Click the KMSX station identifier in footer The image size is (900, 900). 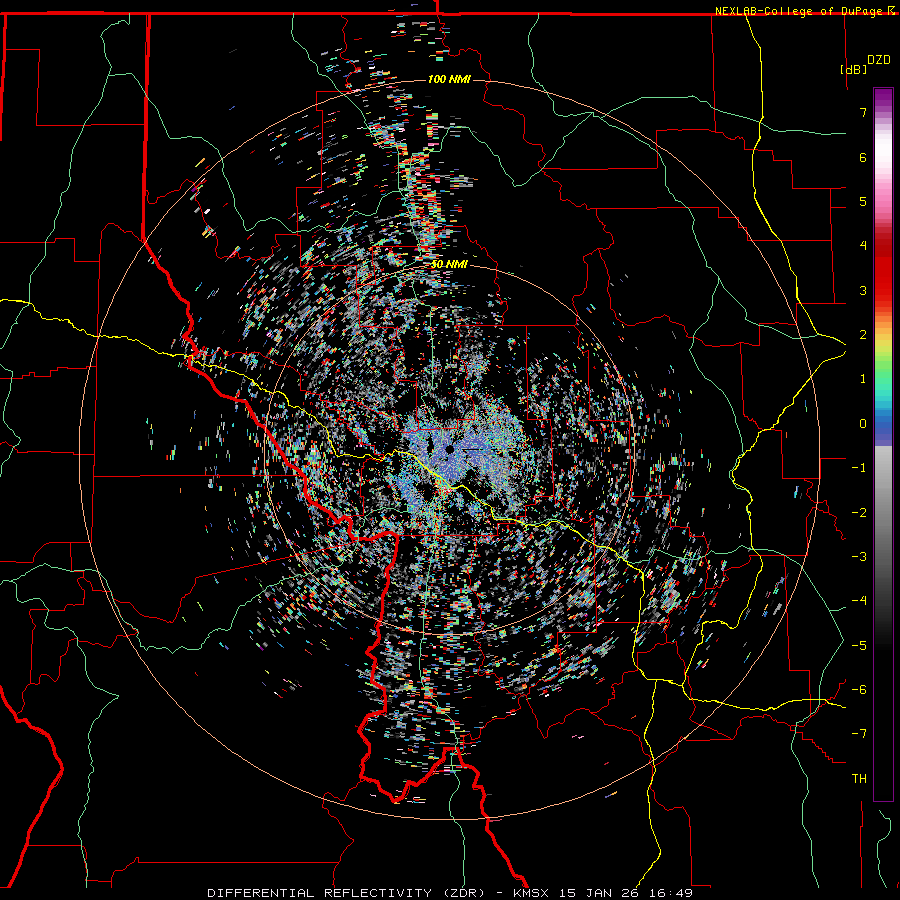click(x=531, y=893)
